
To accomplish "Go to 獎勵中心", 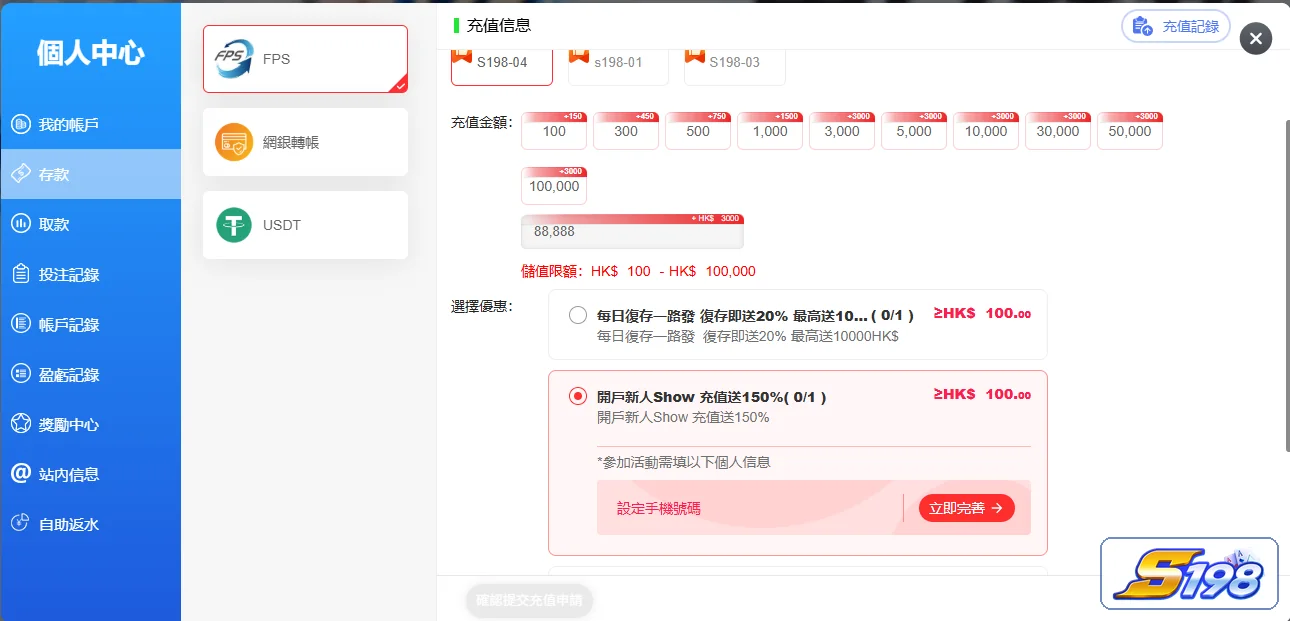I will click(x=90, y=424).
